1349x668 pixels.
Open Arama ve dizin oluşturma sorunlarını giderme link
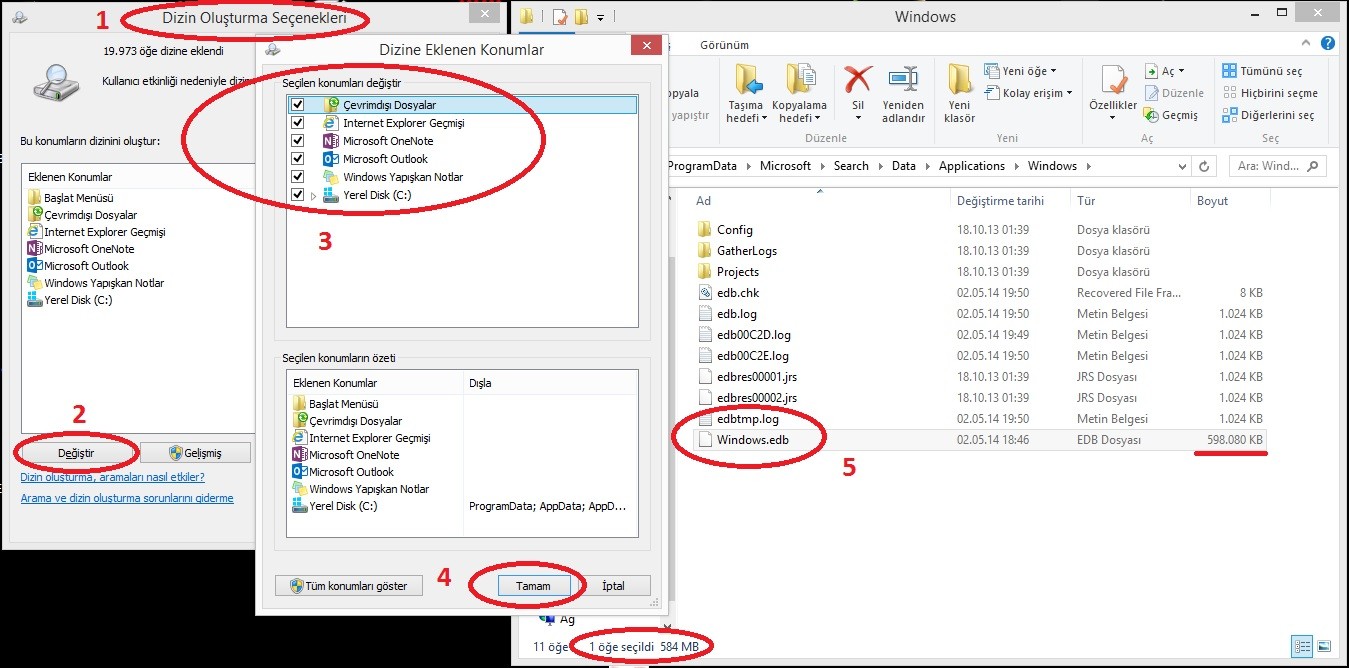tap(127, 498)
